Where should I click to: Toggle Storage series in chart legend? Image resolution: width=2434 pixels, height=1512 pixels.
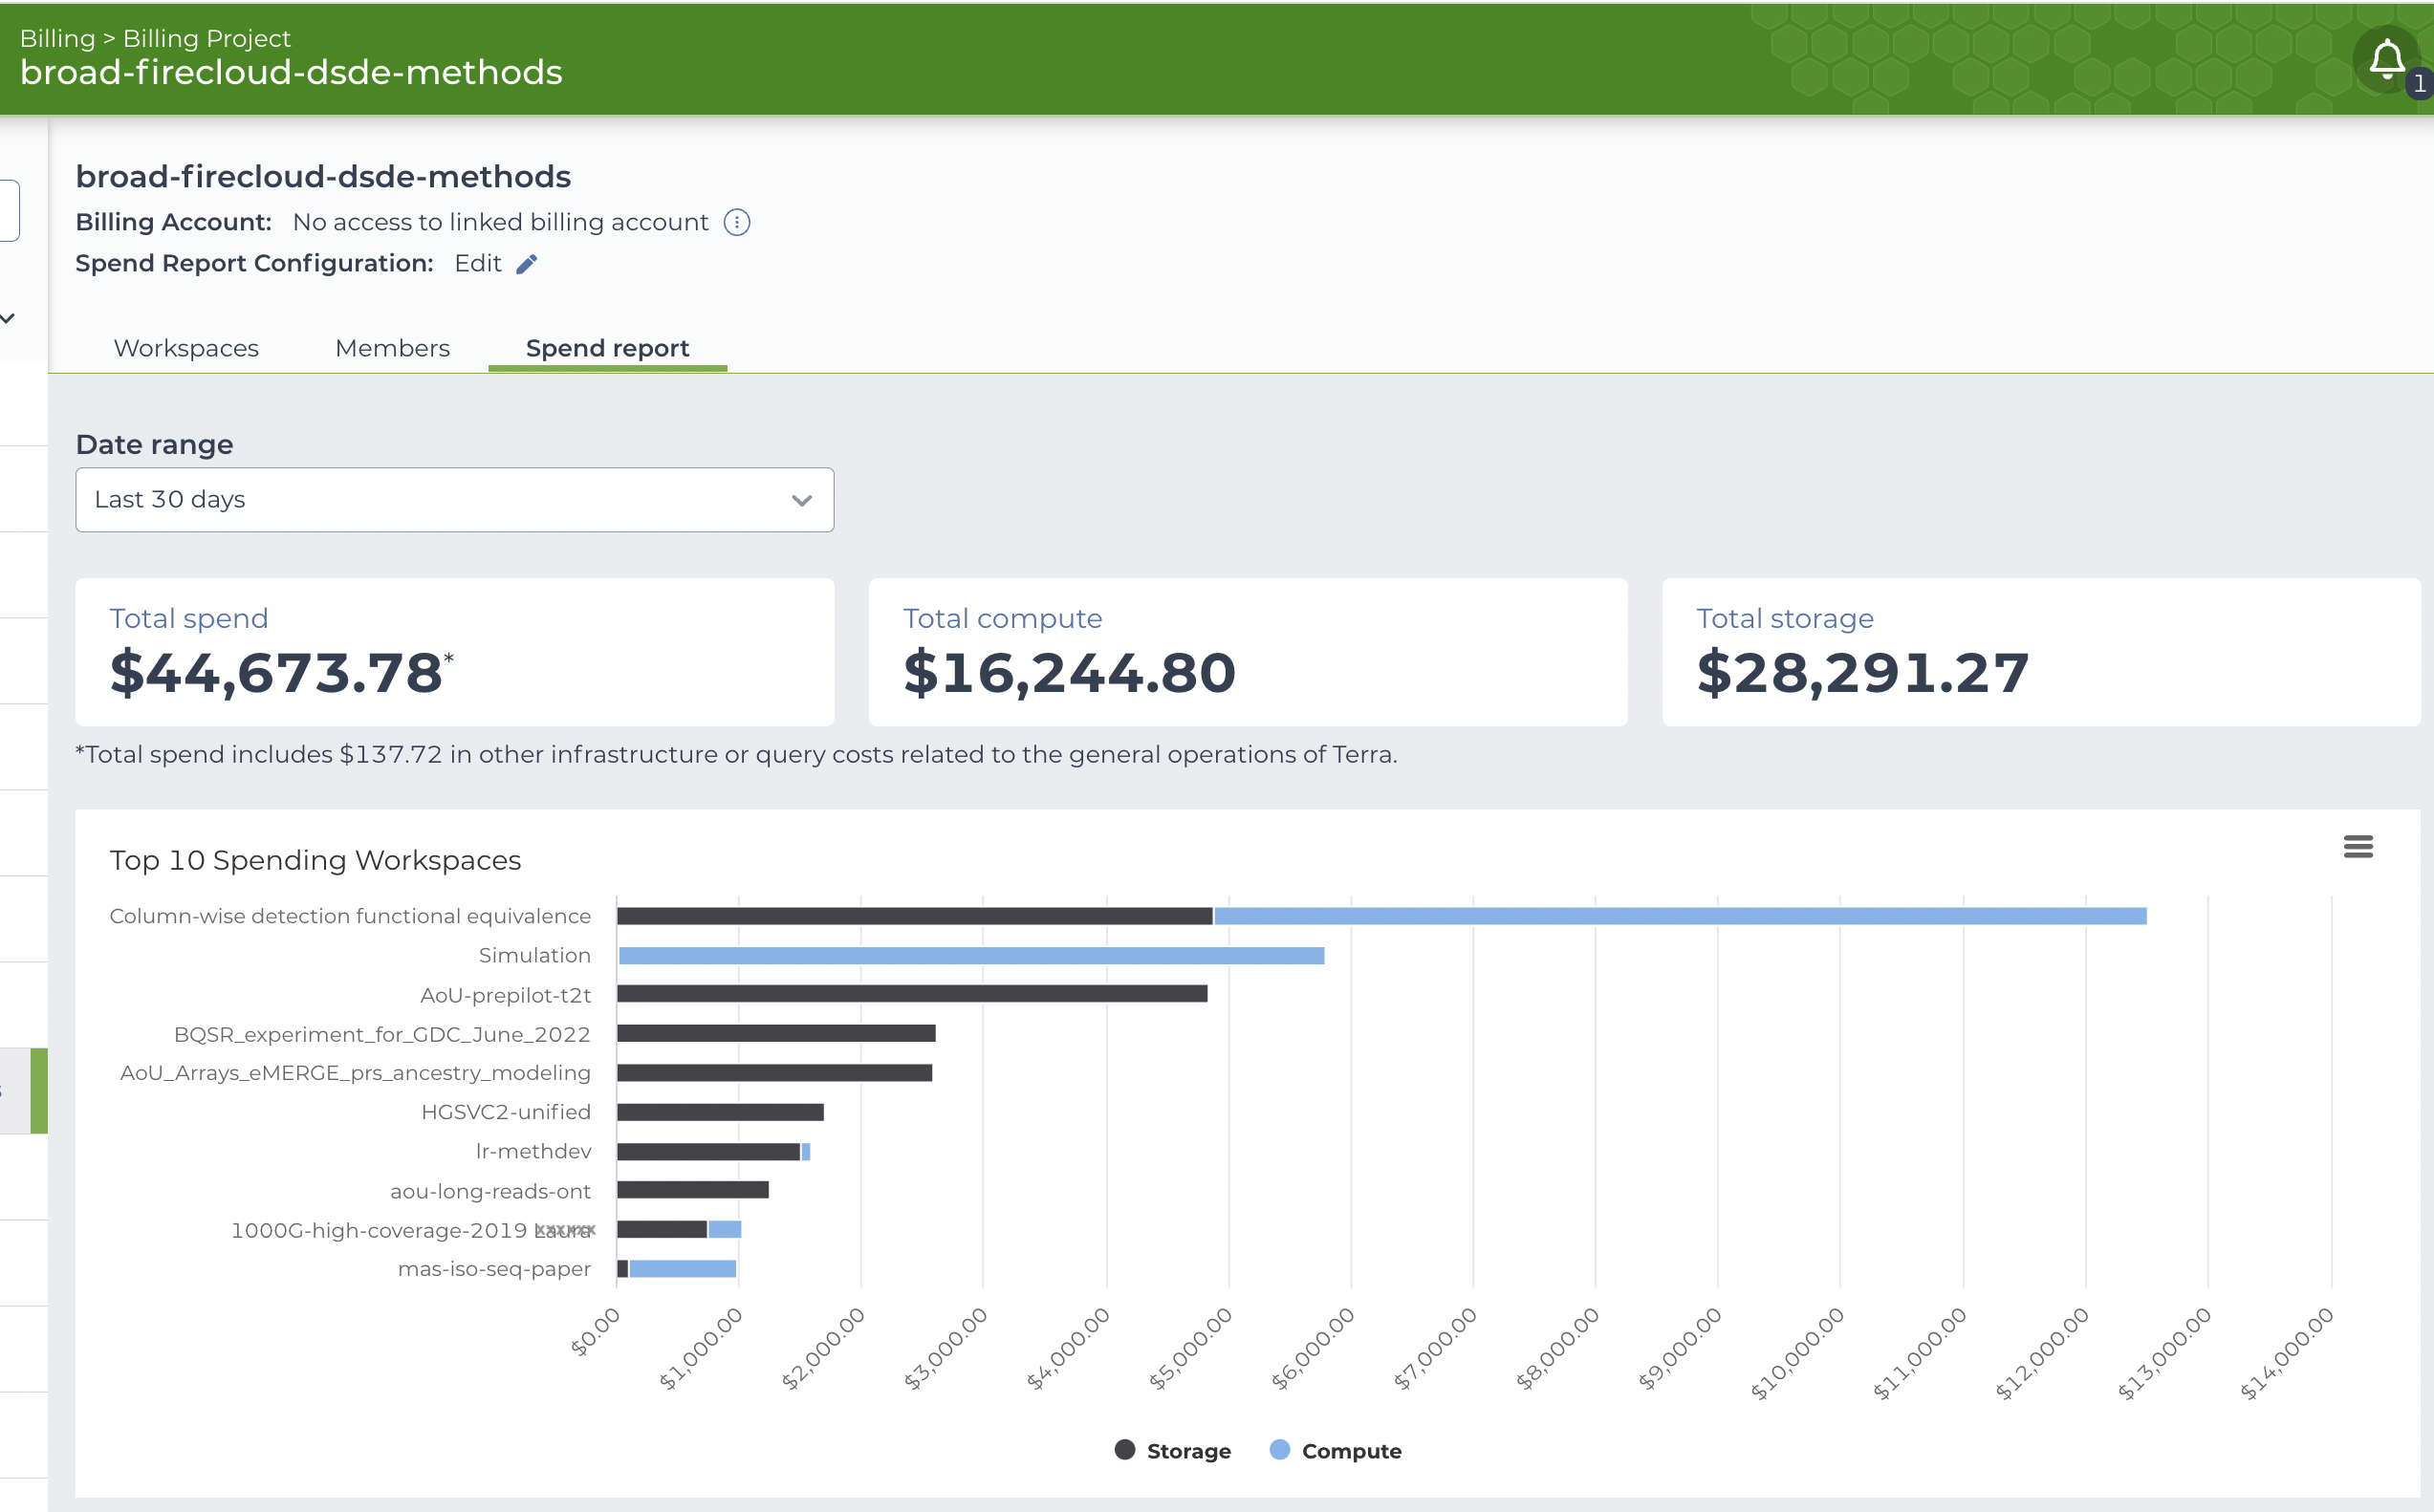1173,1450
